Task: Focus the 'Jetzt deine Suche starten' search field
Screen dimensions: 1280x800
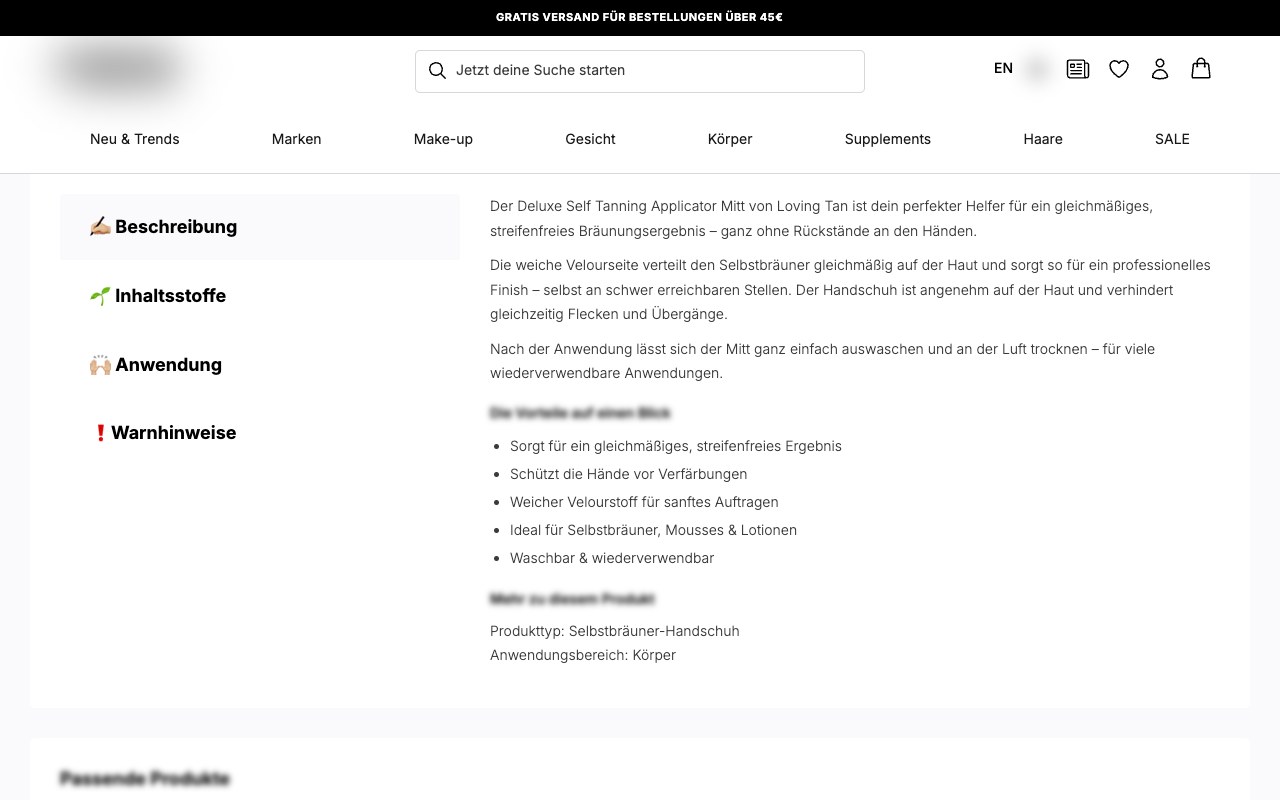Action: (x=640, y=71)
